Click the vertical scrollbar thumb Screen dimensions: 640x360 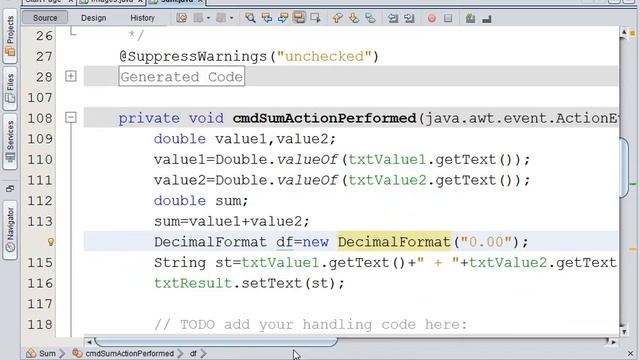[x=624, y=168]
